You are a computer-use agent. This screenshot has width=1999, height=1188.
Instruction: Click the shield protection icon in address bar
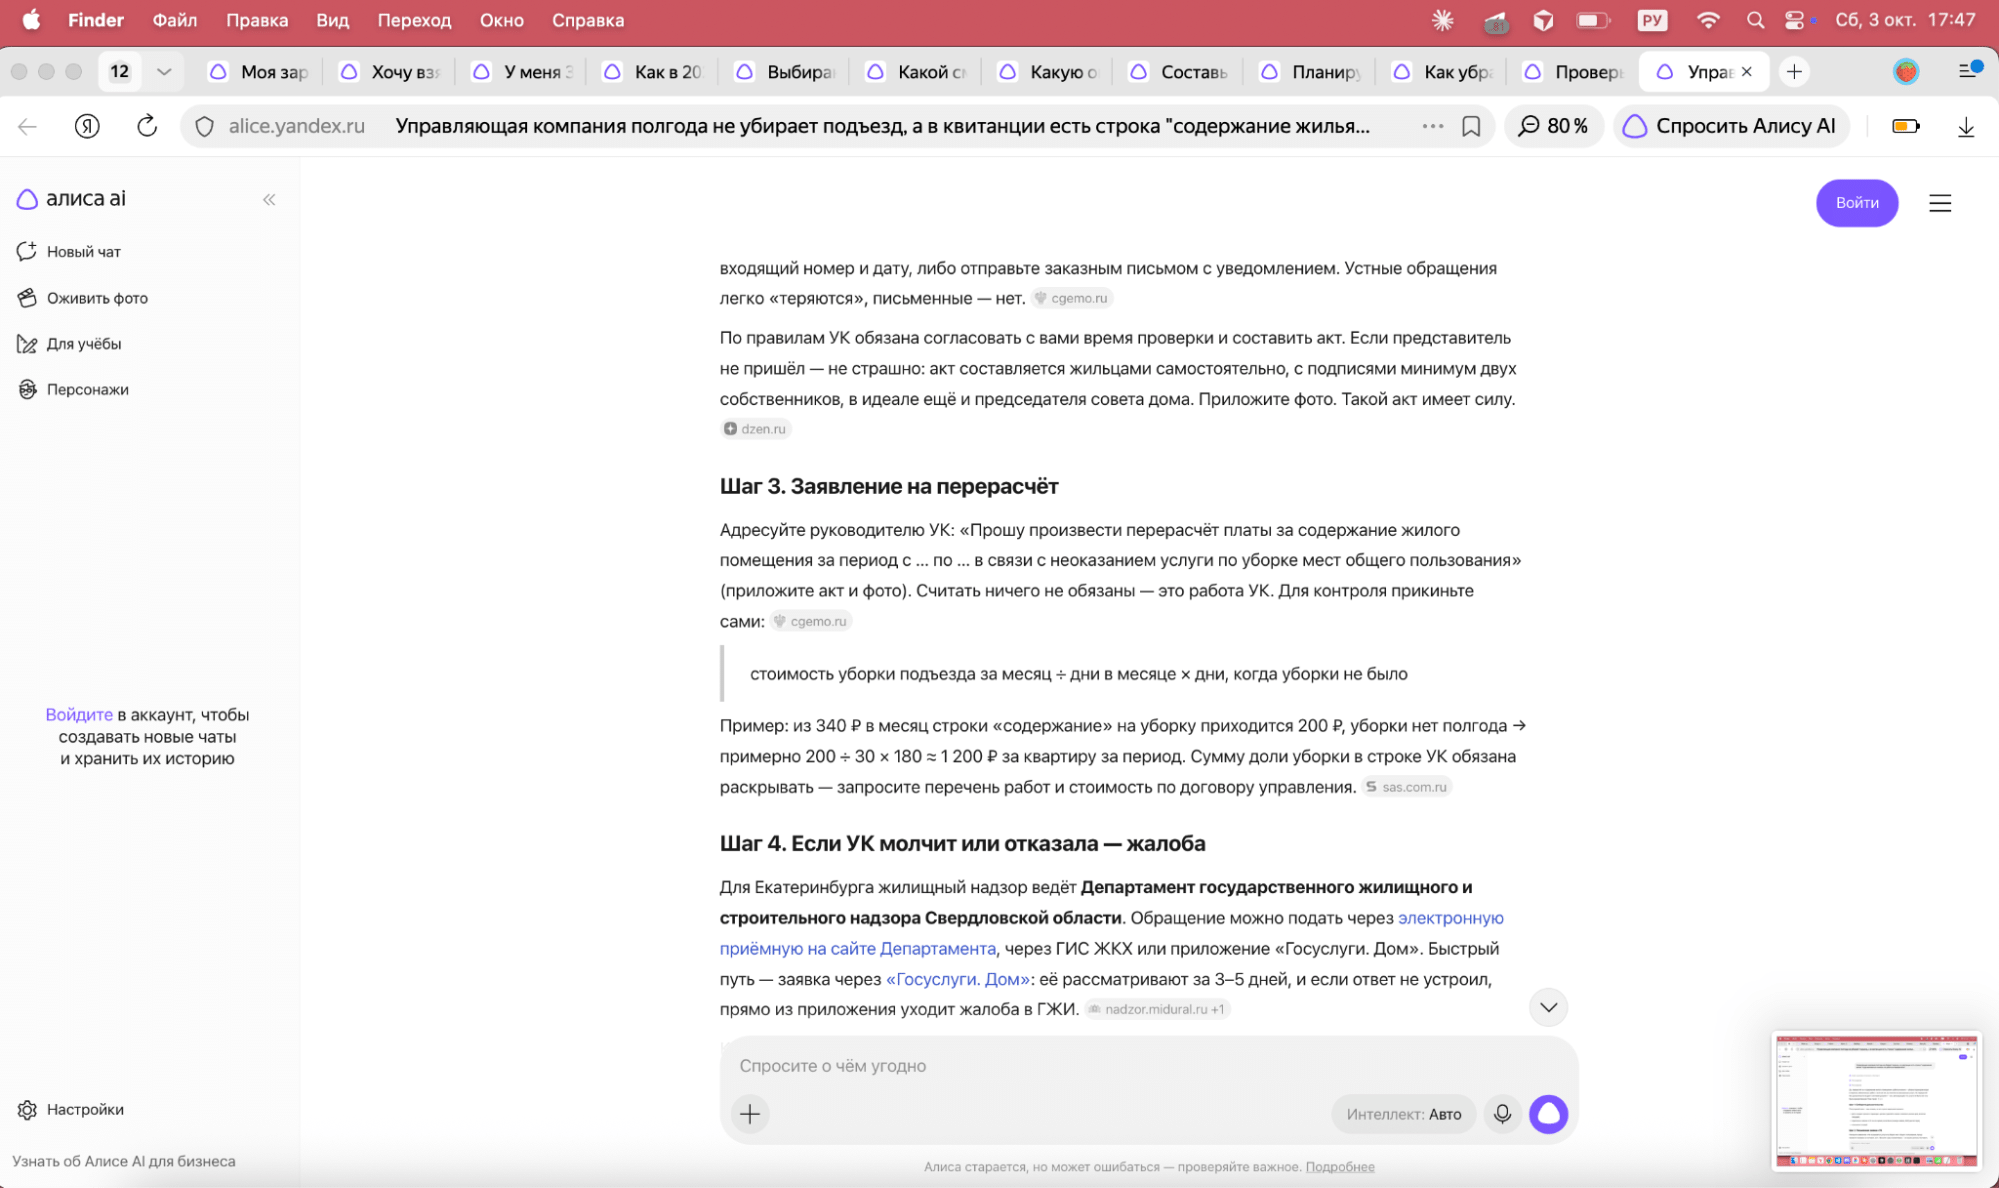point(205,126)
